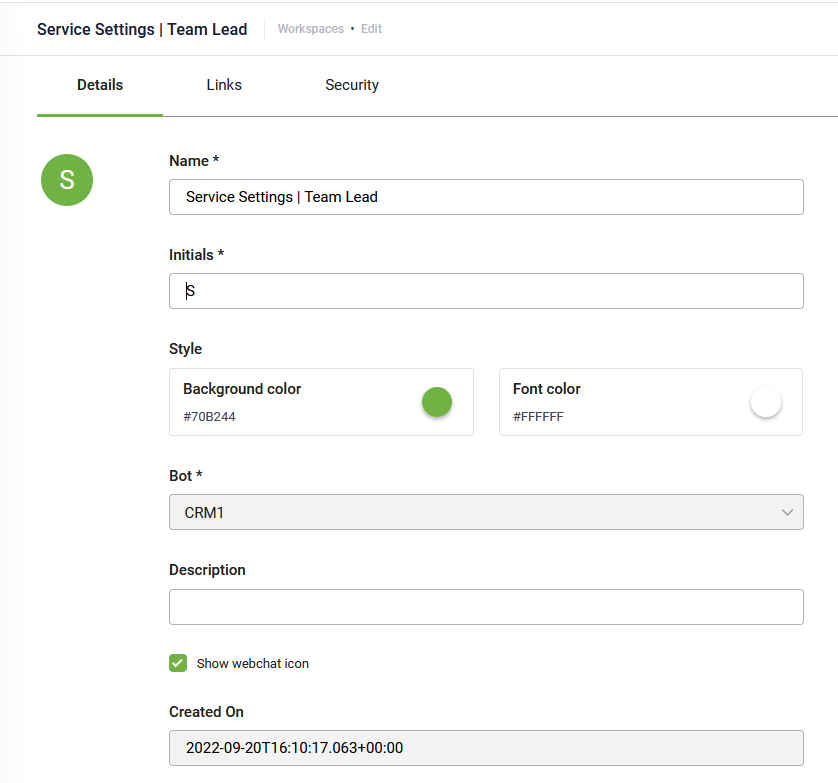838x783 pixels.
Task: Open the Security tab
Action: 352,85
